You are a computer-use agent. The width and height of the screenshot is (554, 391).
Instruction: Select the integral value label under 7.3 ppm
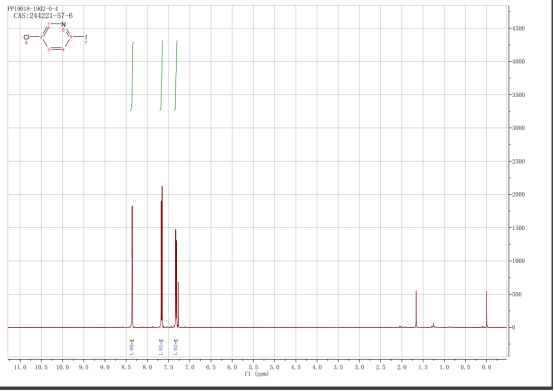click(176, 349)
